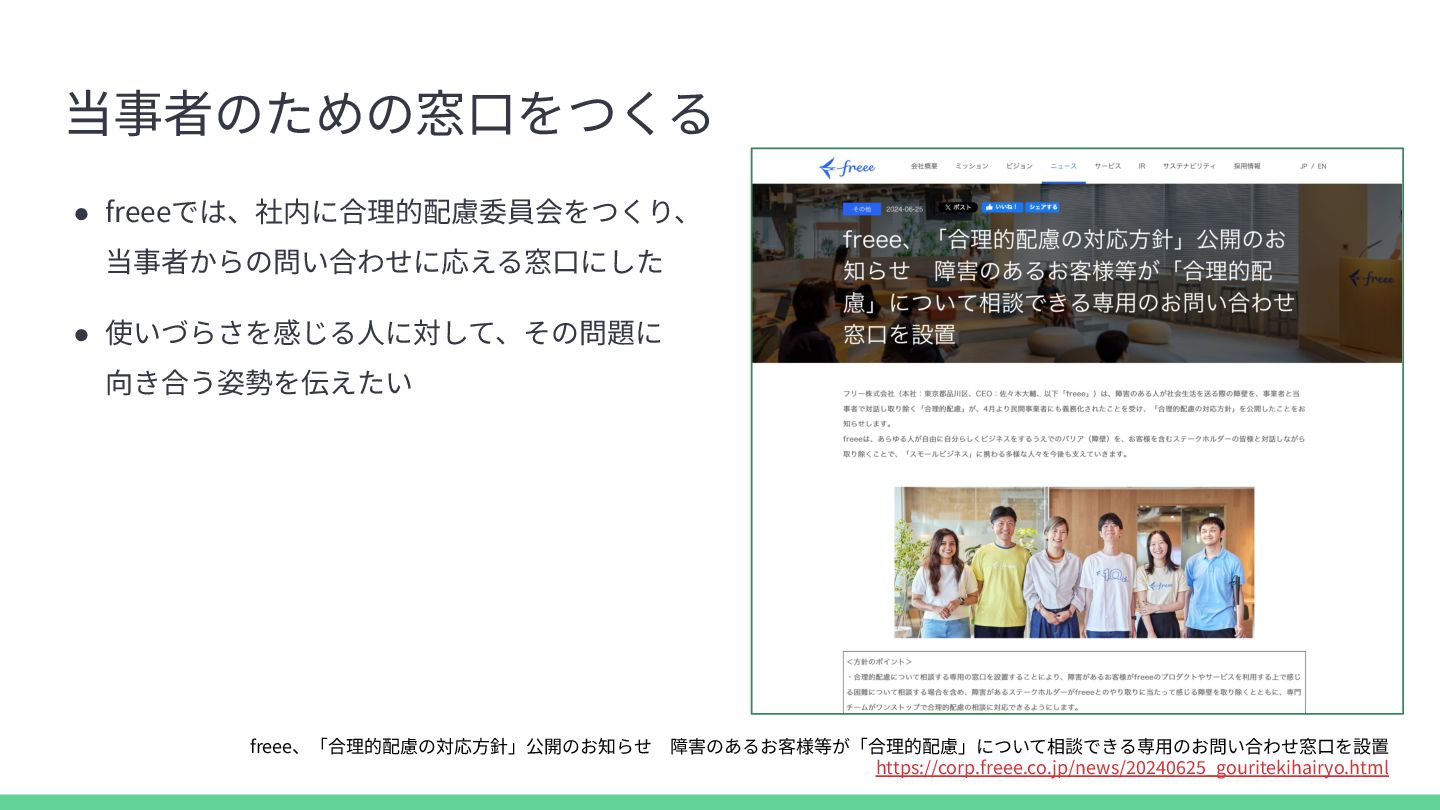The height and width of the screenshot is (810, 1440).
Task: Click the Facebook いいね！ button
Action: (1001, 207)
